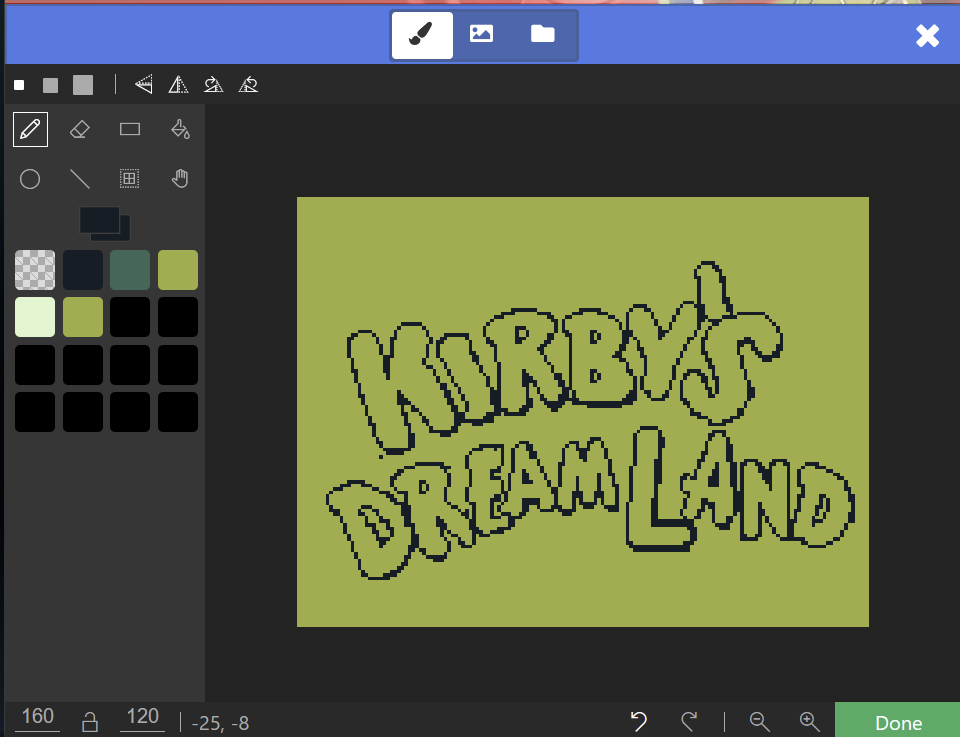Click the Done button

(x=898, y=720)
